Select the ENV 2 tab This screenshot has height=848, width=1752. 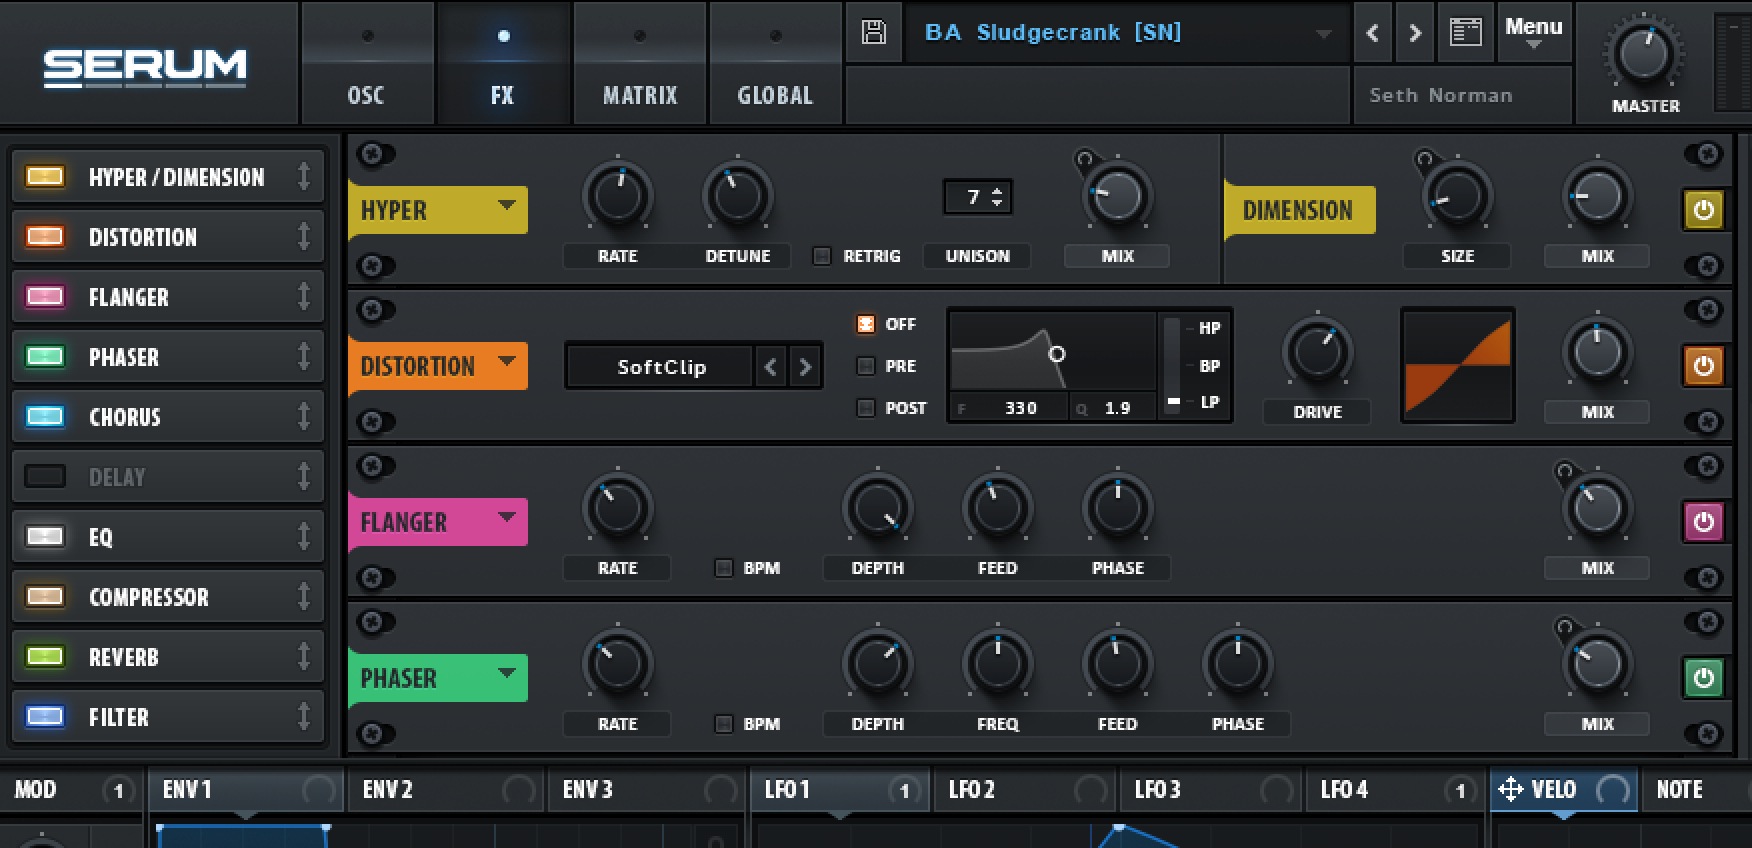445,790
